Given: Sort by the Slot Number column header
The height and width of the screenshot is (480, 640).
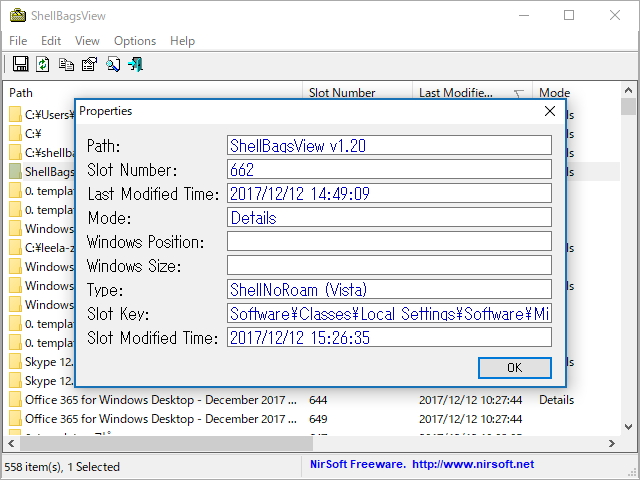Looking at the screenshot, I should [358, 93].
